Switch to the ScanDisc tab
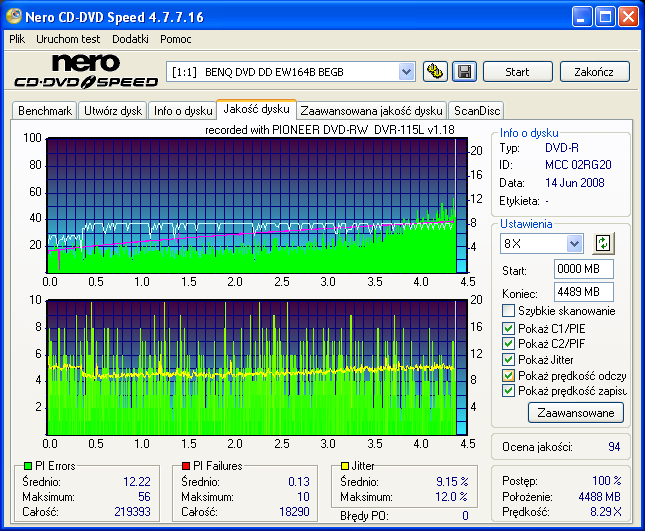The image size is (645, 531). coord(476,111)
